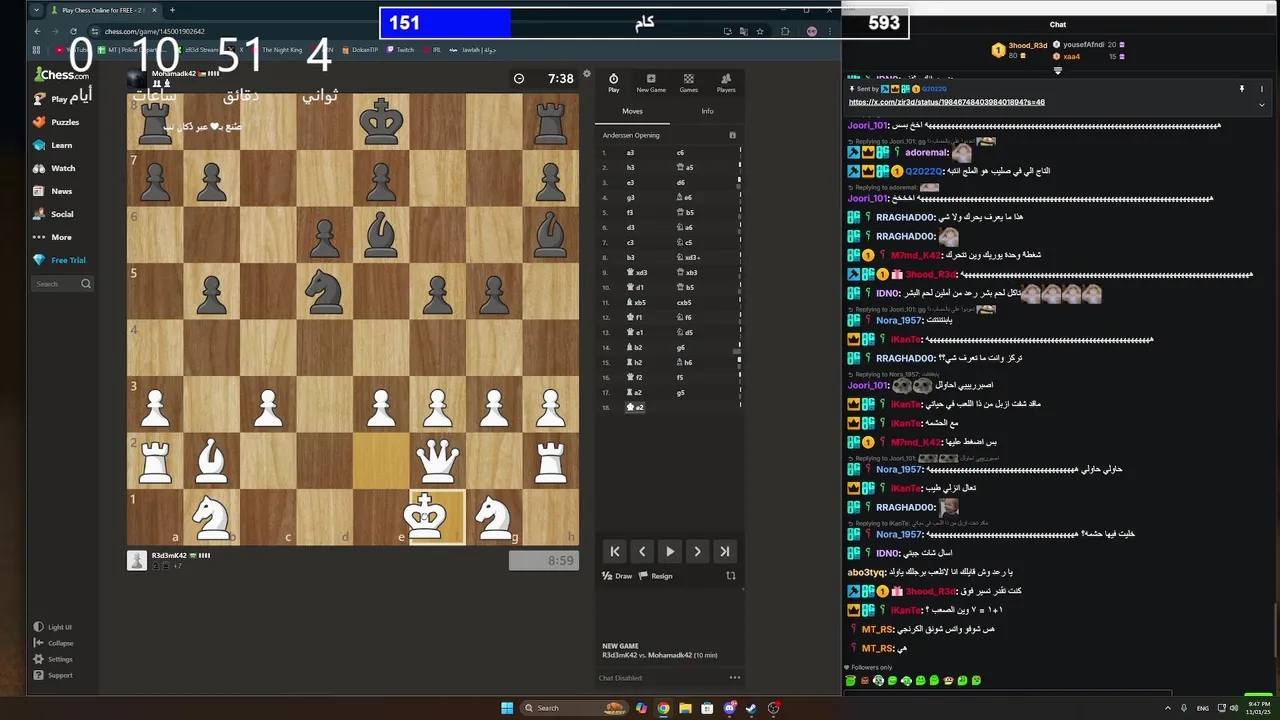
Task: Click the flip board icon
Action: pos(731,576)
